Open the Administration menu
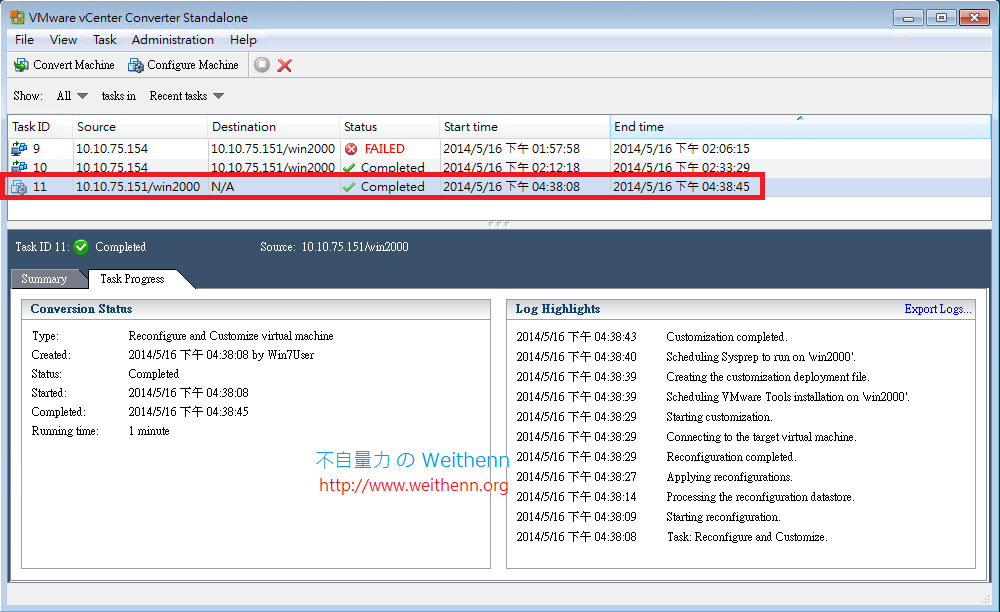The height and width of the screenshot is (612, 1000). (x=173, y=40)
